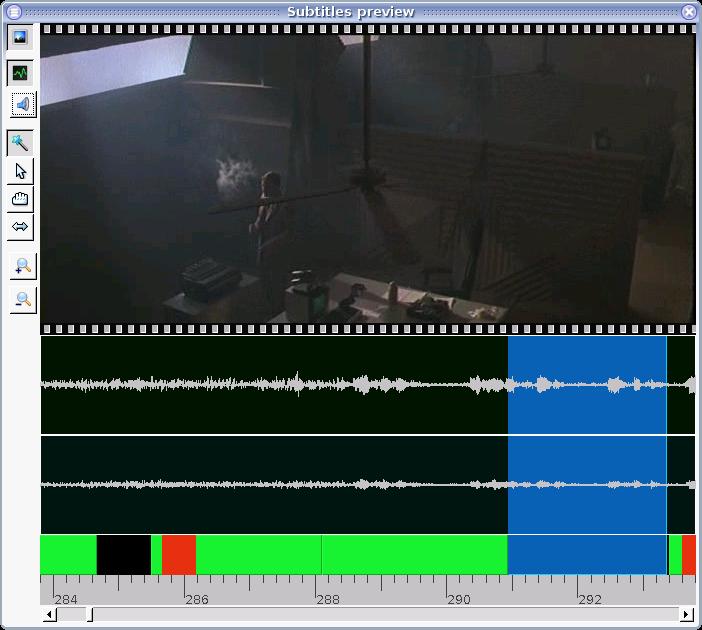Click the blue selection in upper waveform
The image size is (702, 630).
tap(587, 385)
